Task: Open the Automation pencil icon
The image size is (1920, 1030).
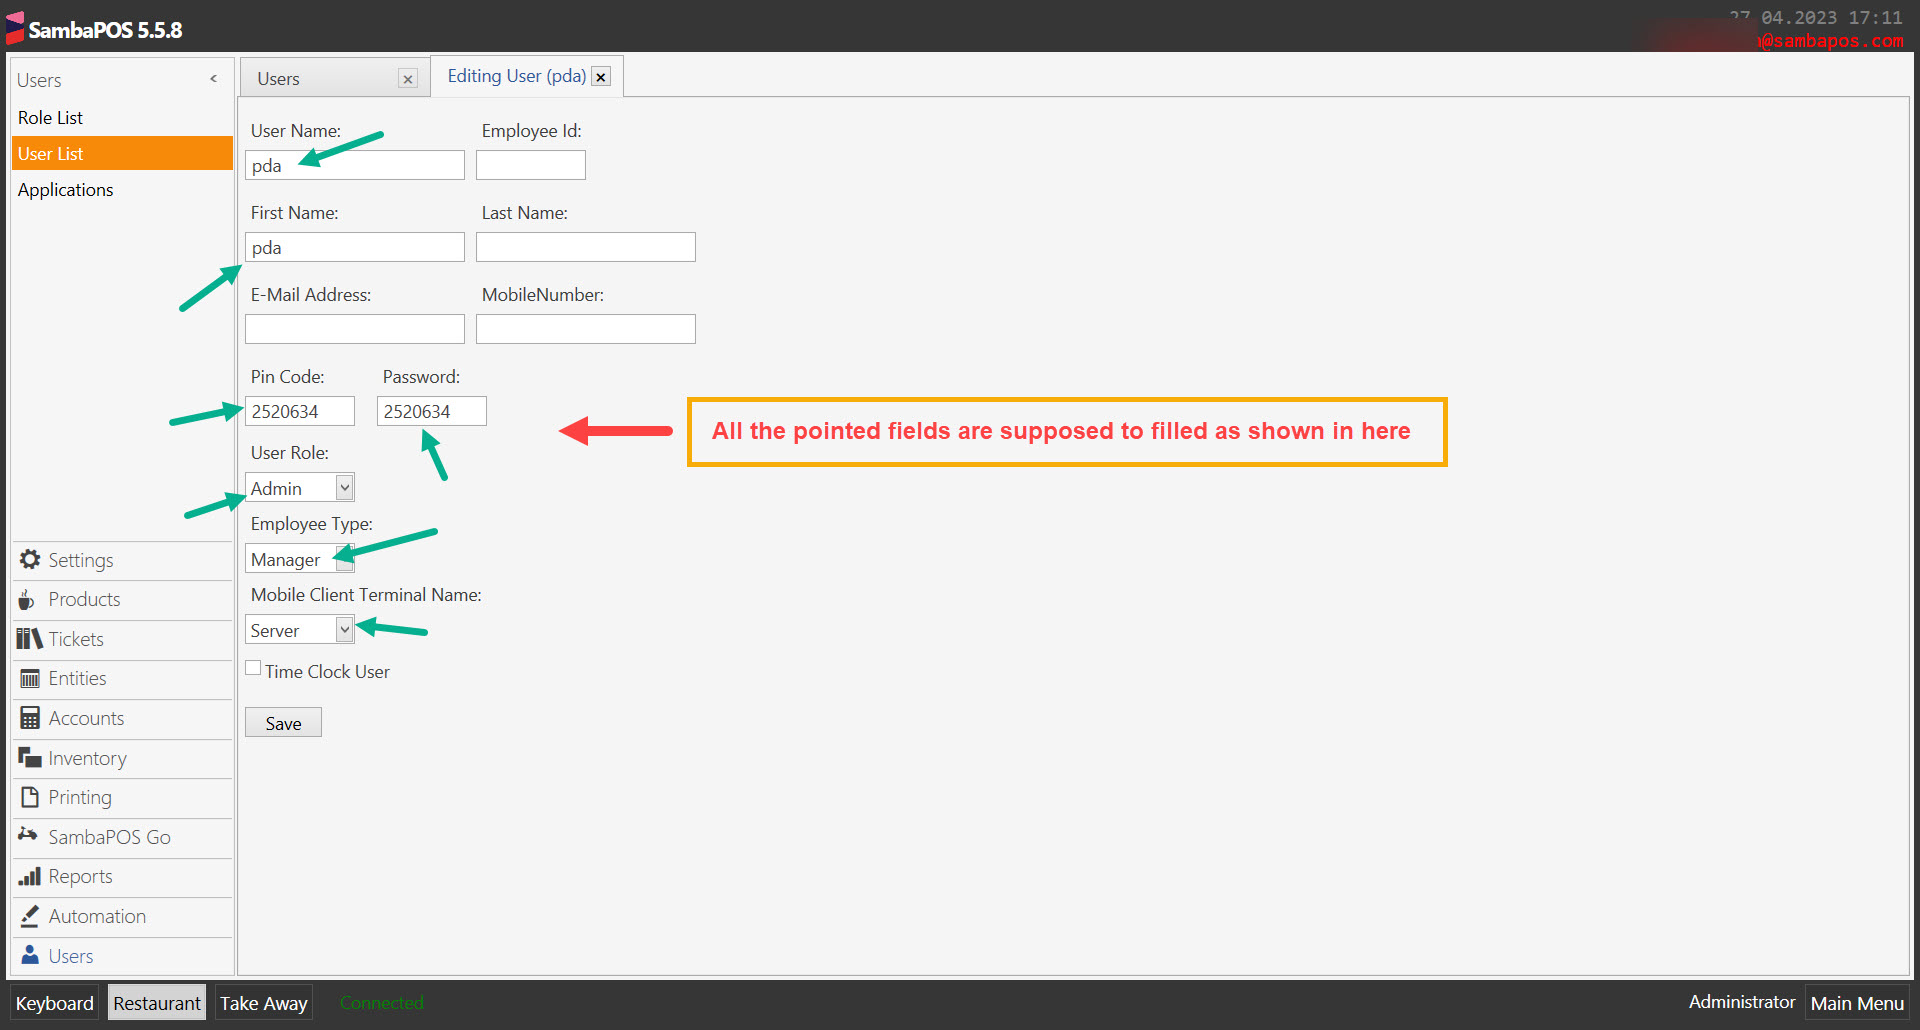Action: 29,916
